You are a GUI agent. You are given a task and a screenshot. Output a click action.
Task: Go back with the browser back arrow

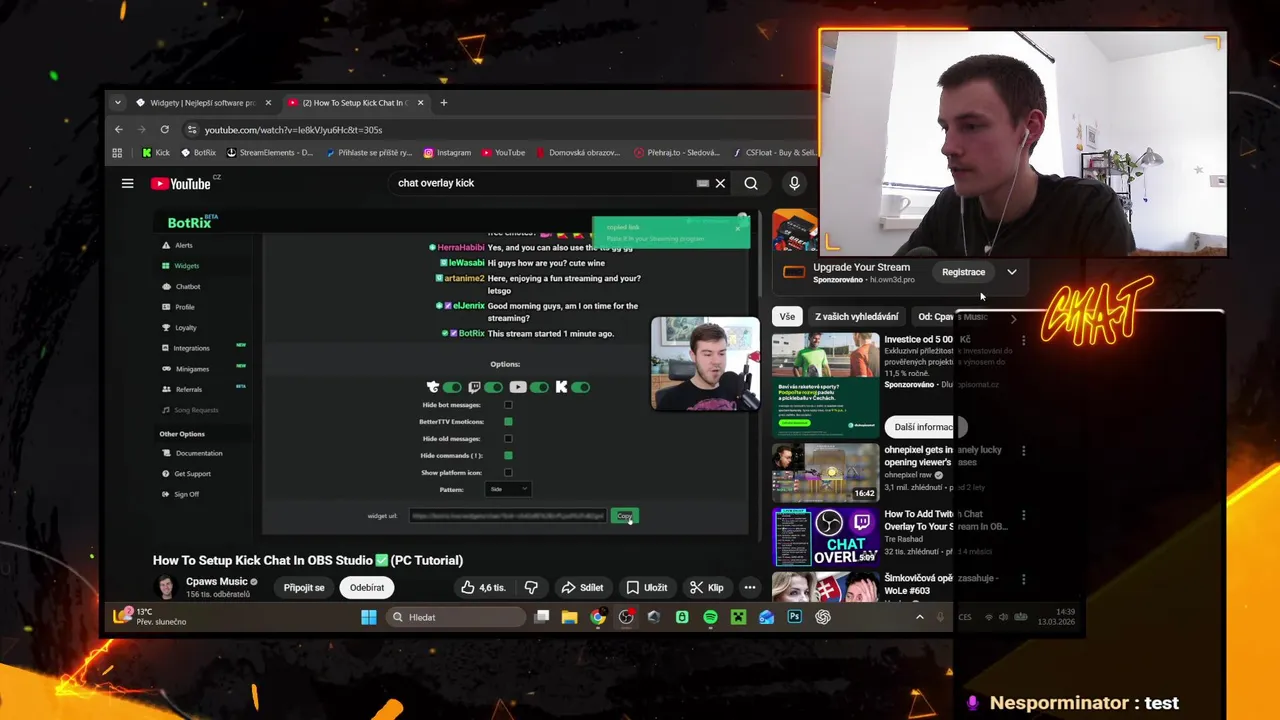point(118,129)
